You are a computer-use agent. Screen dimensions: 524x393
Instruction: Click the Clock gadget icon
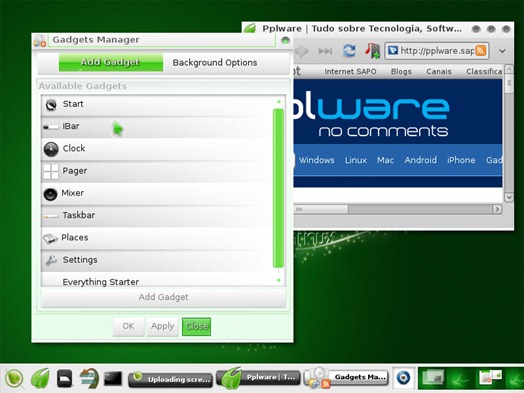pyautogui.click(x=51, y=149)
